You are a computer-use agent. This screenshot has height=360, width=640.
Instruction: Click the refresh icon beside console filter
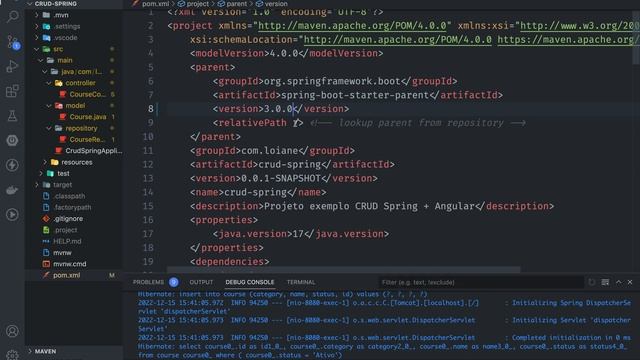pyautogui.click(x=592, y=282)
